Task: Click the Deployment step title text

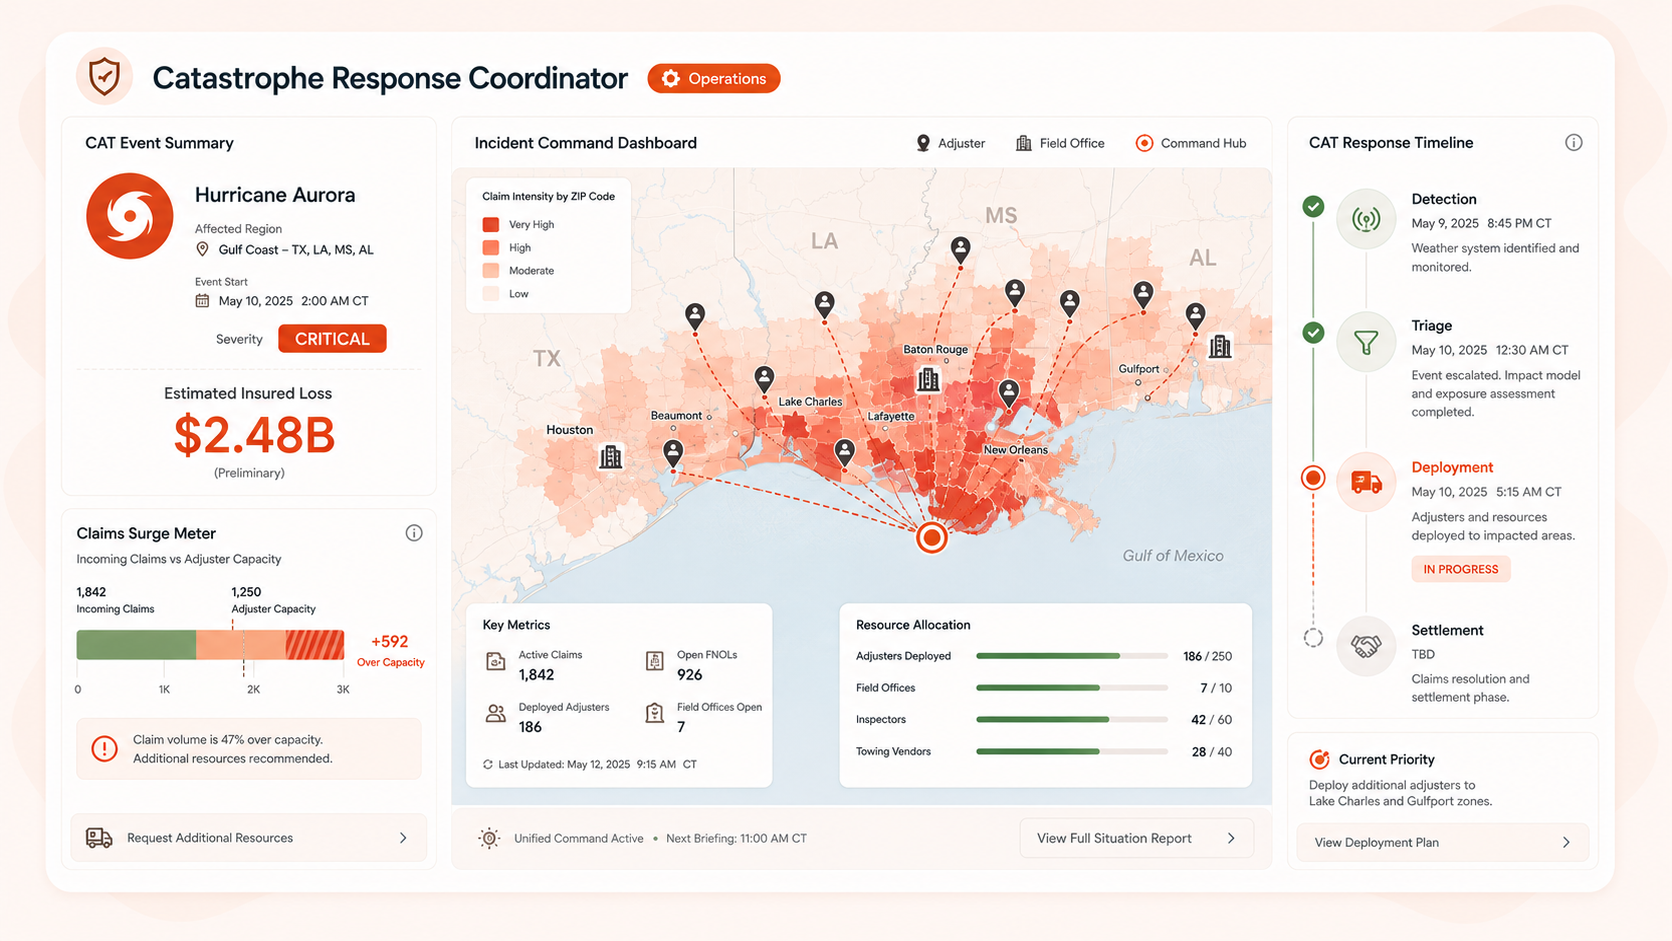Action: click(x=1452, y=467)
